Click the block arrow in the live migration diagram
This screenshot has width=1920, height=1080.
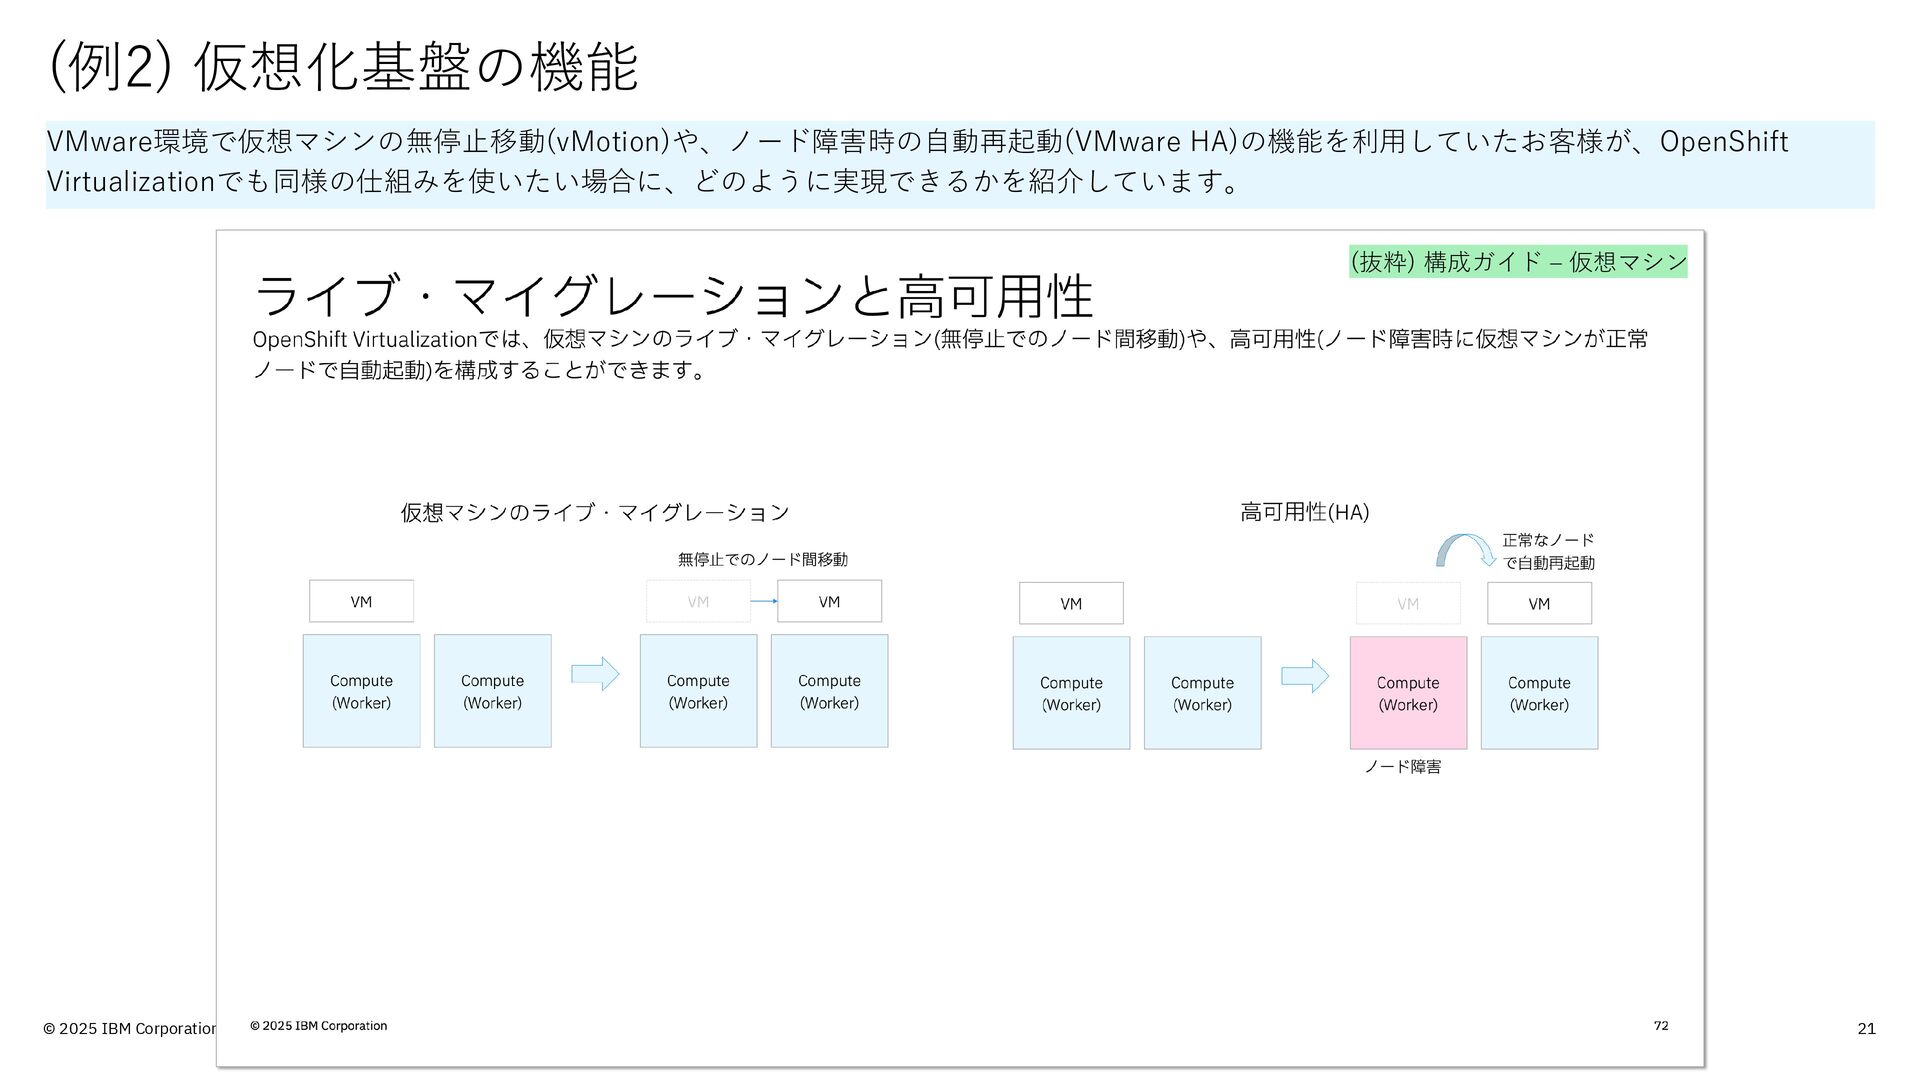click(x=595, y=674)
